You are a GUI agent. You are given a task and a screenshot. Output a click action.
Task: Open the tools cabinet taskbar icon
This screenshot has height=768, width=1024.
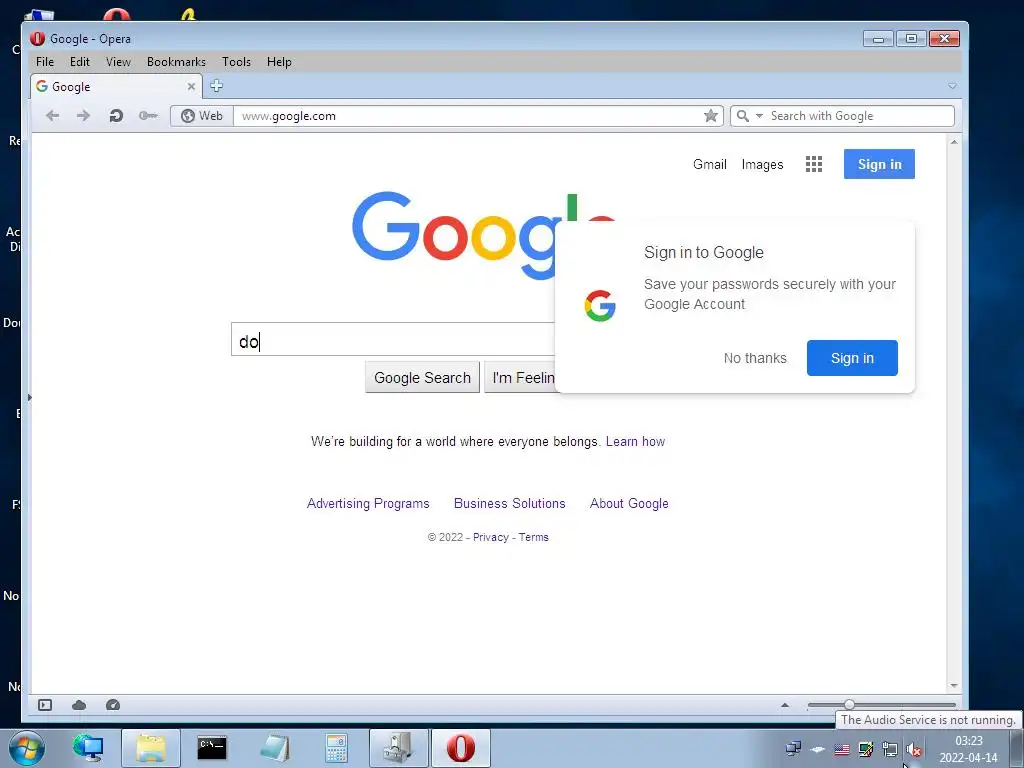tap(398, 748)
